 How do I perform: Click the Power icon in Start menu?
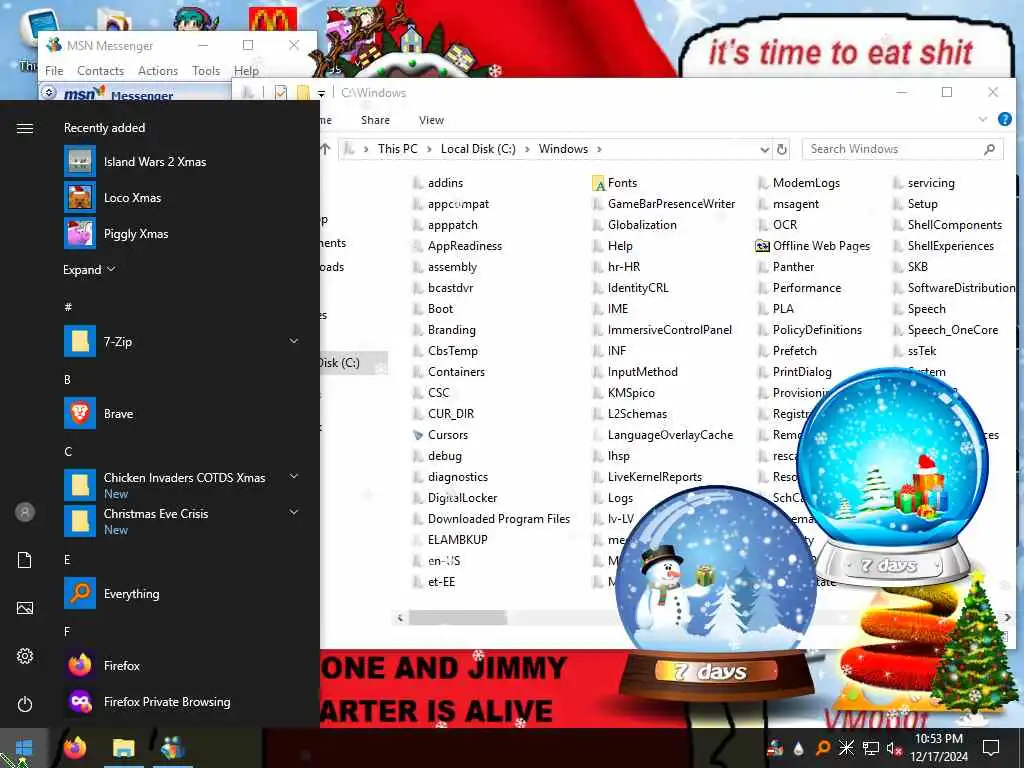click(x=25, y=704)
